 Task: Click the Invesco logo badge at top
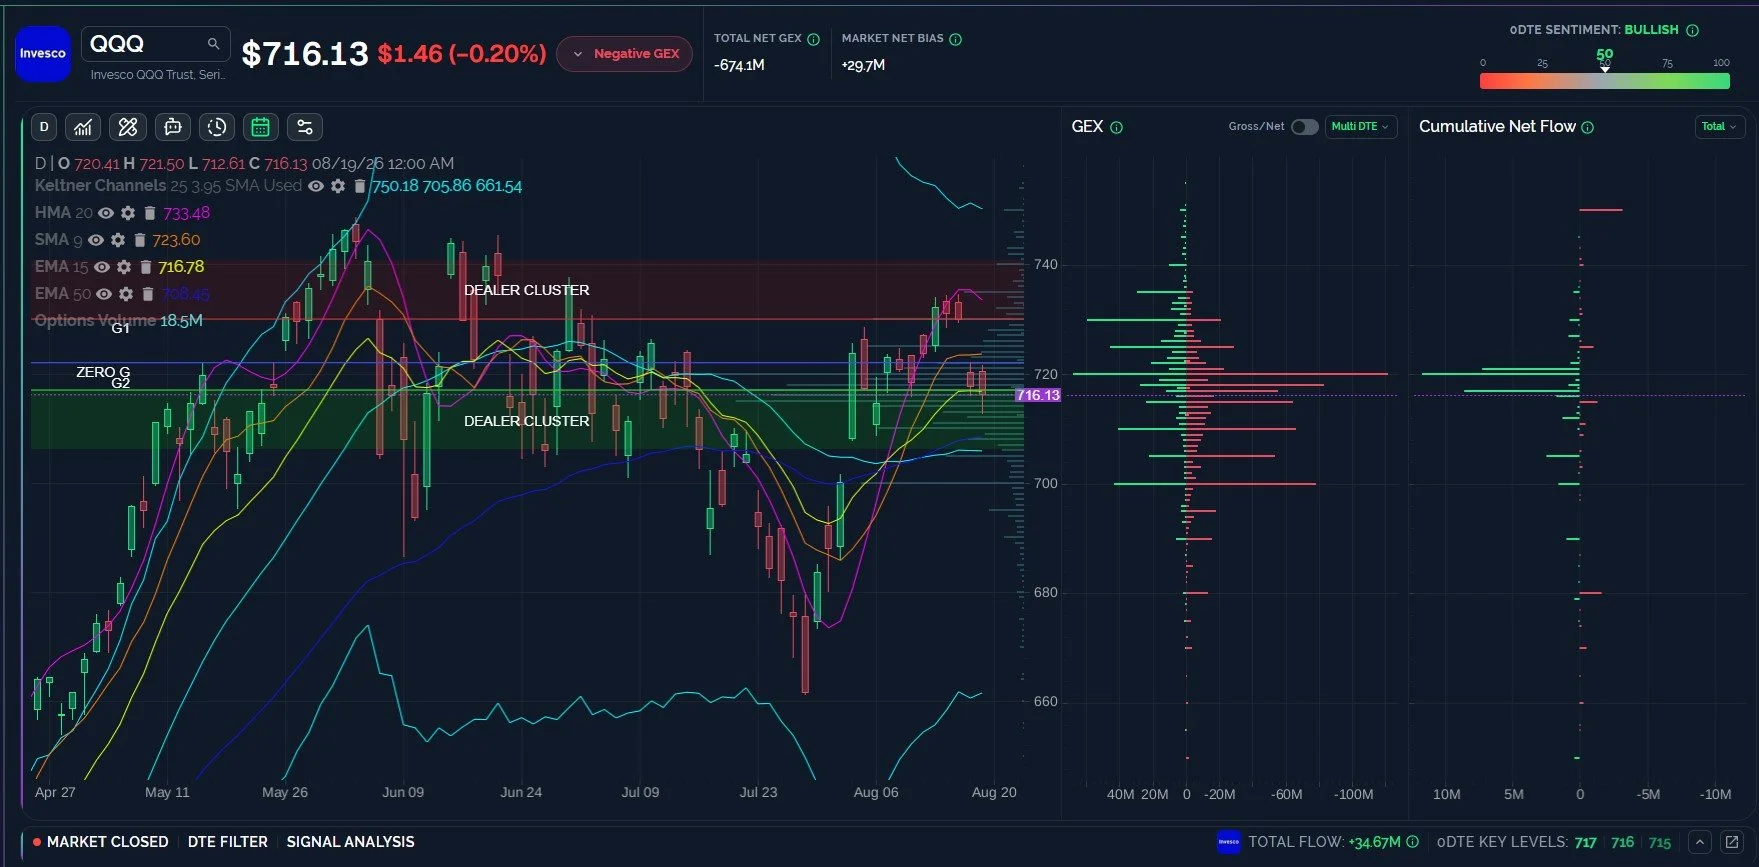click(43, 54)
